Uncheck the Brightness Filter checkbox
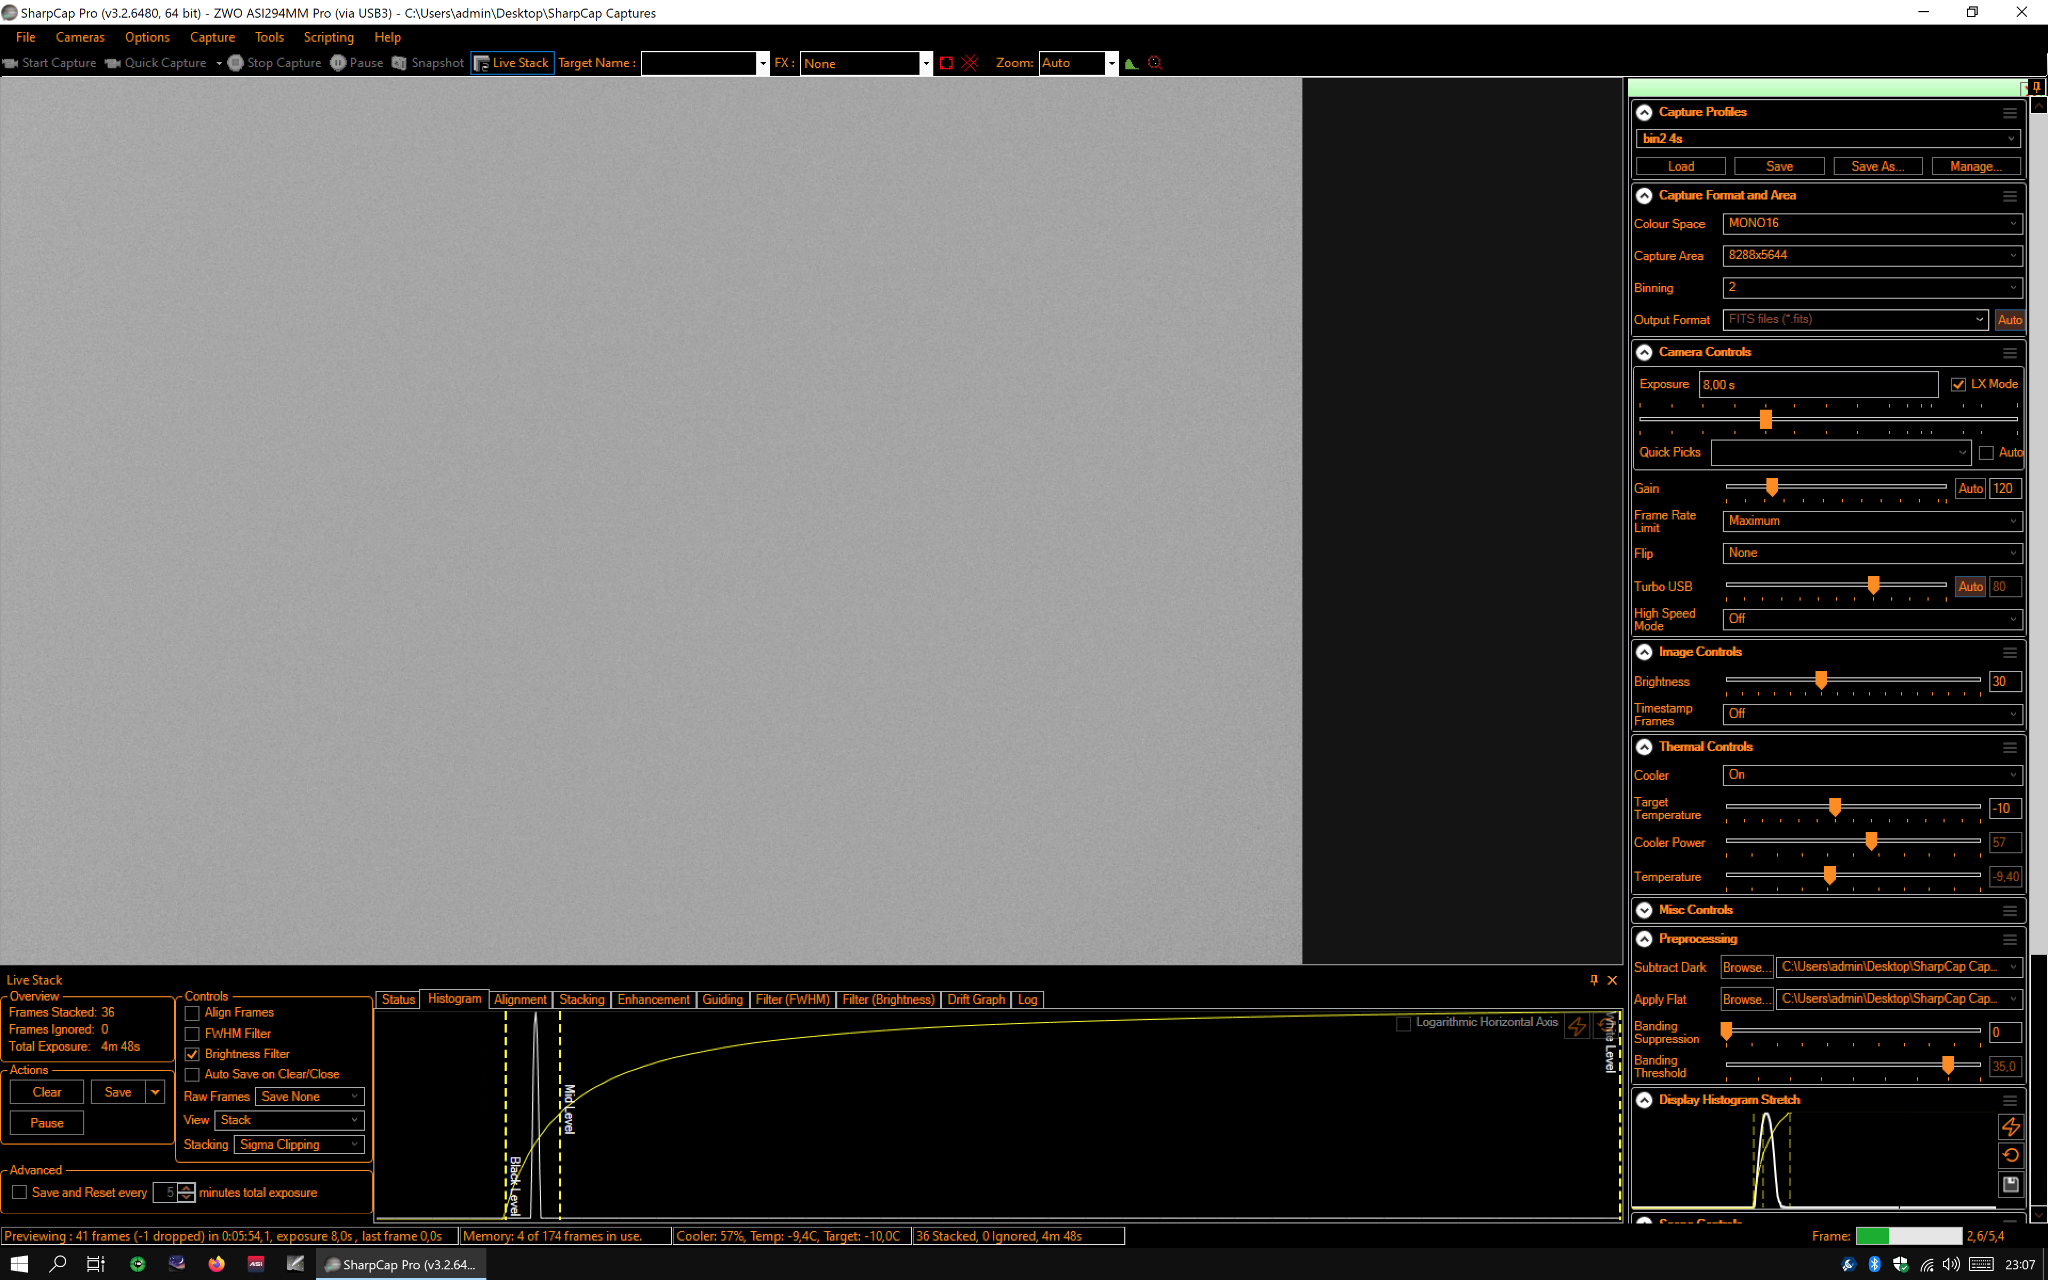Viewport: 2048px width, 1280px height. [192, 1054]
